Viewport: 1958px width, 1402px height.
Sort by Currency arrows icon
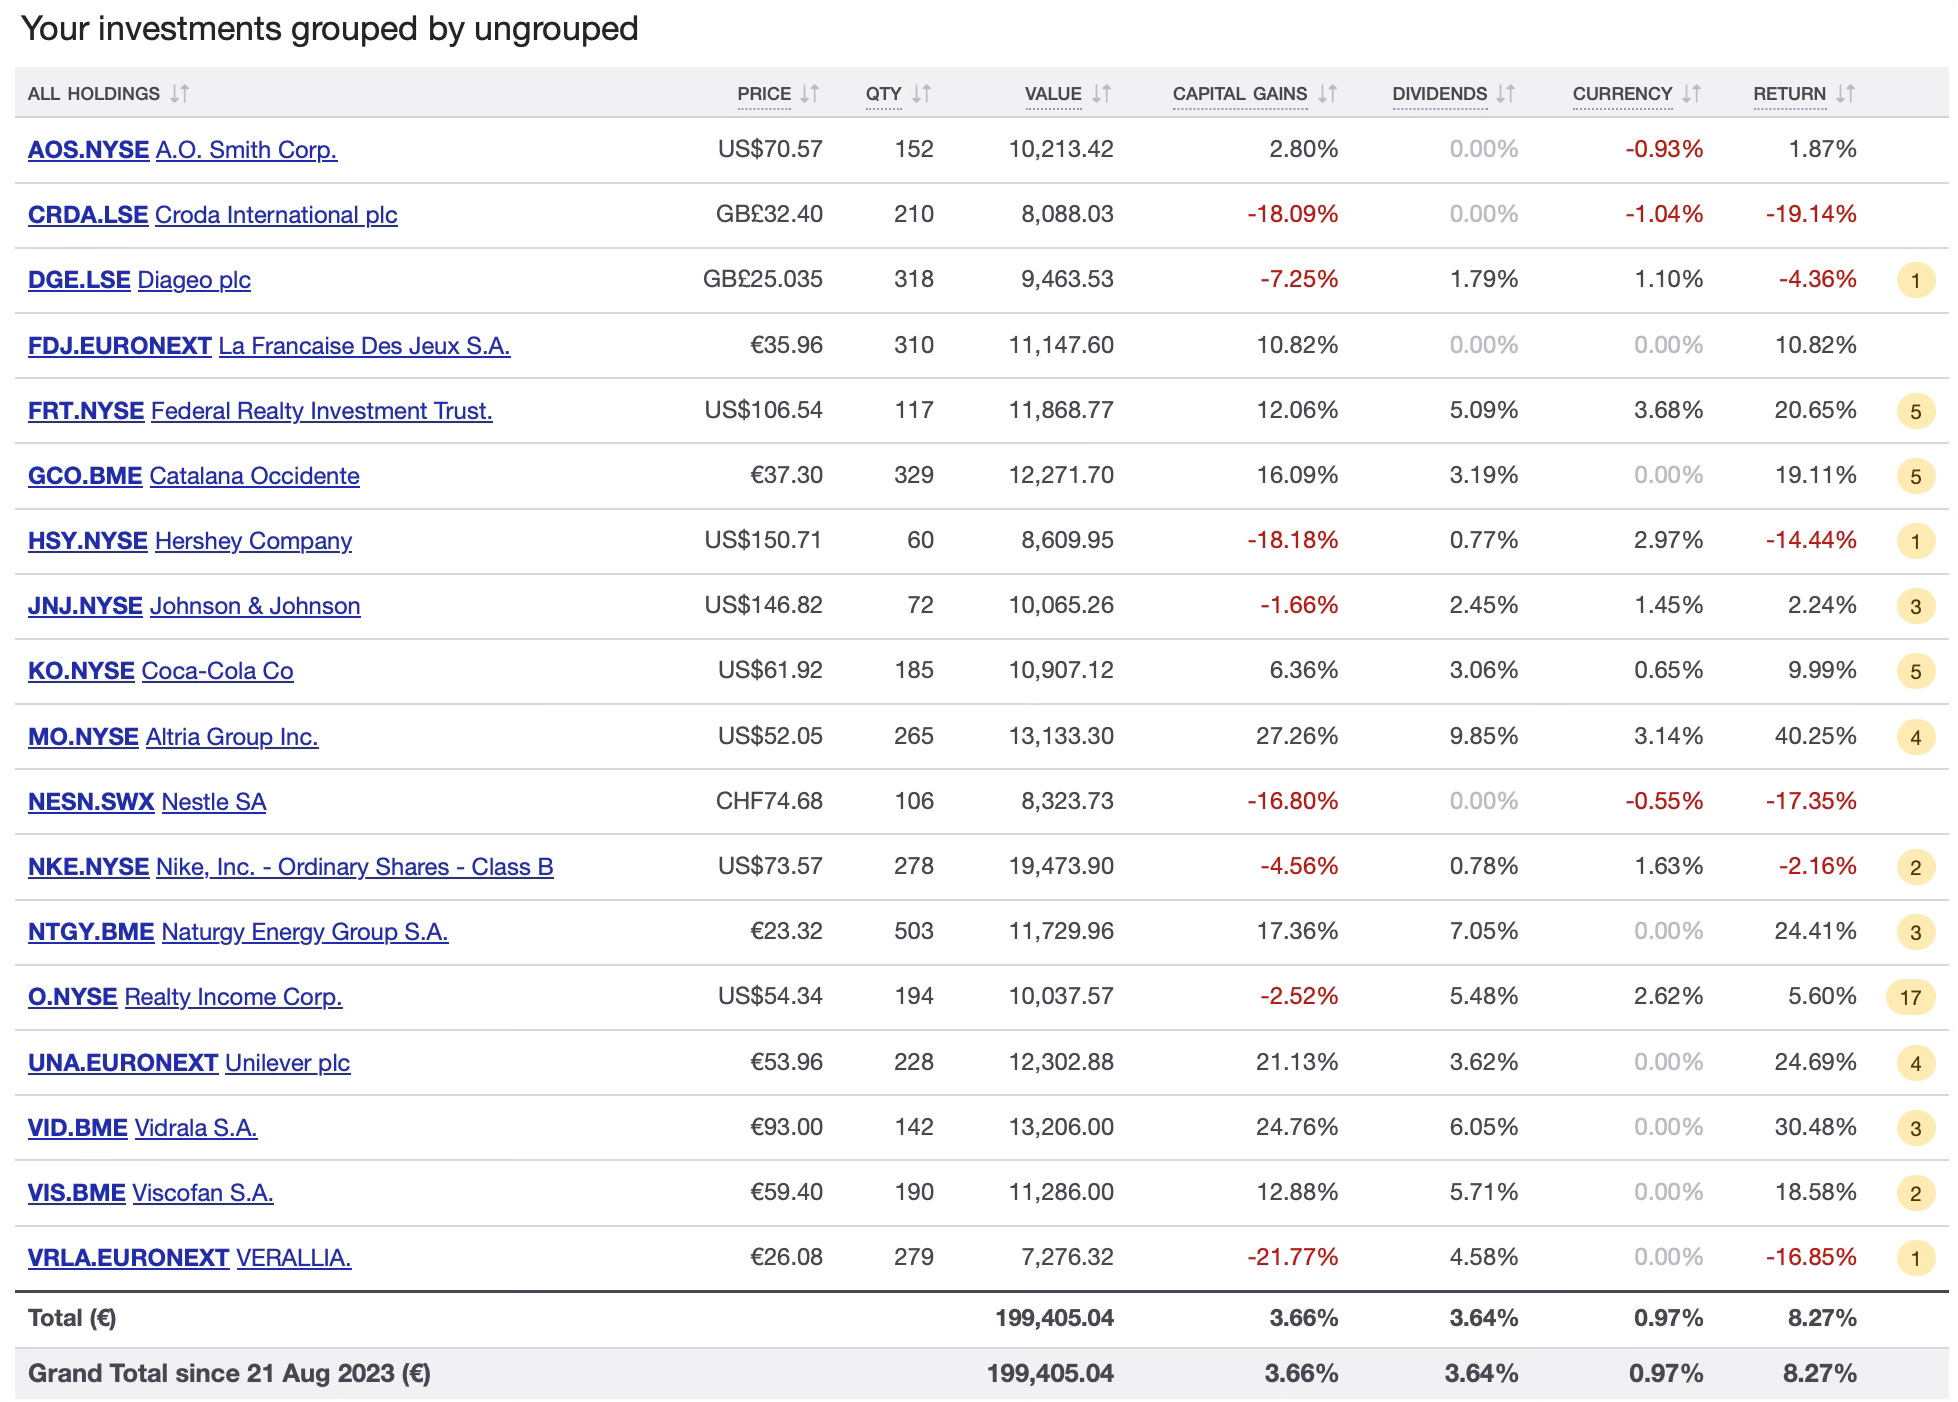(x=1691, y=93)
